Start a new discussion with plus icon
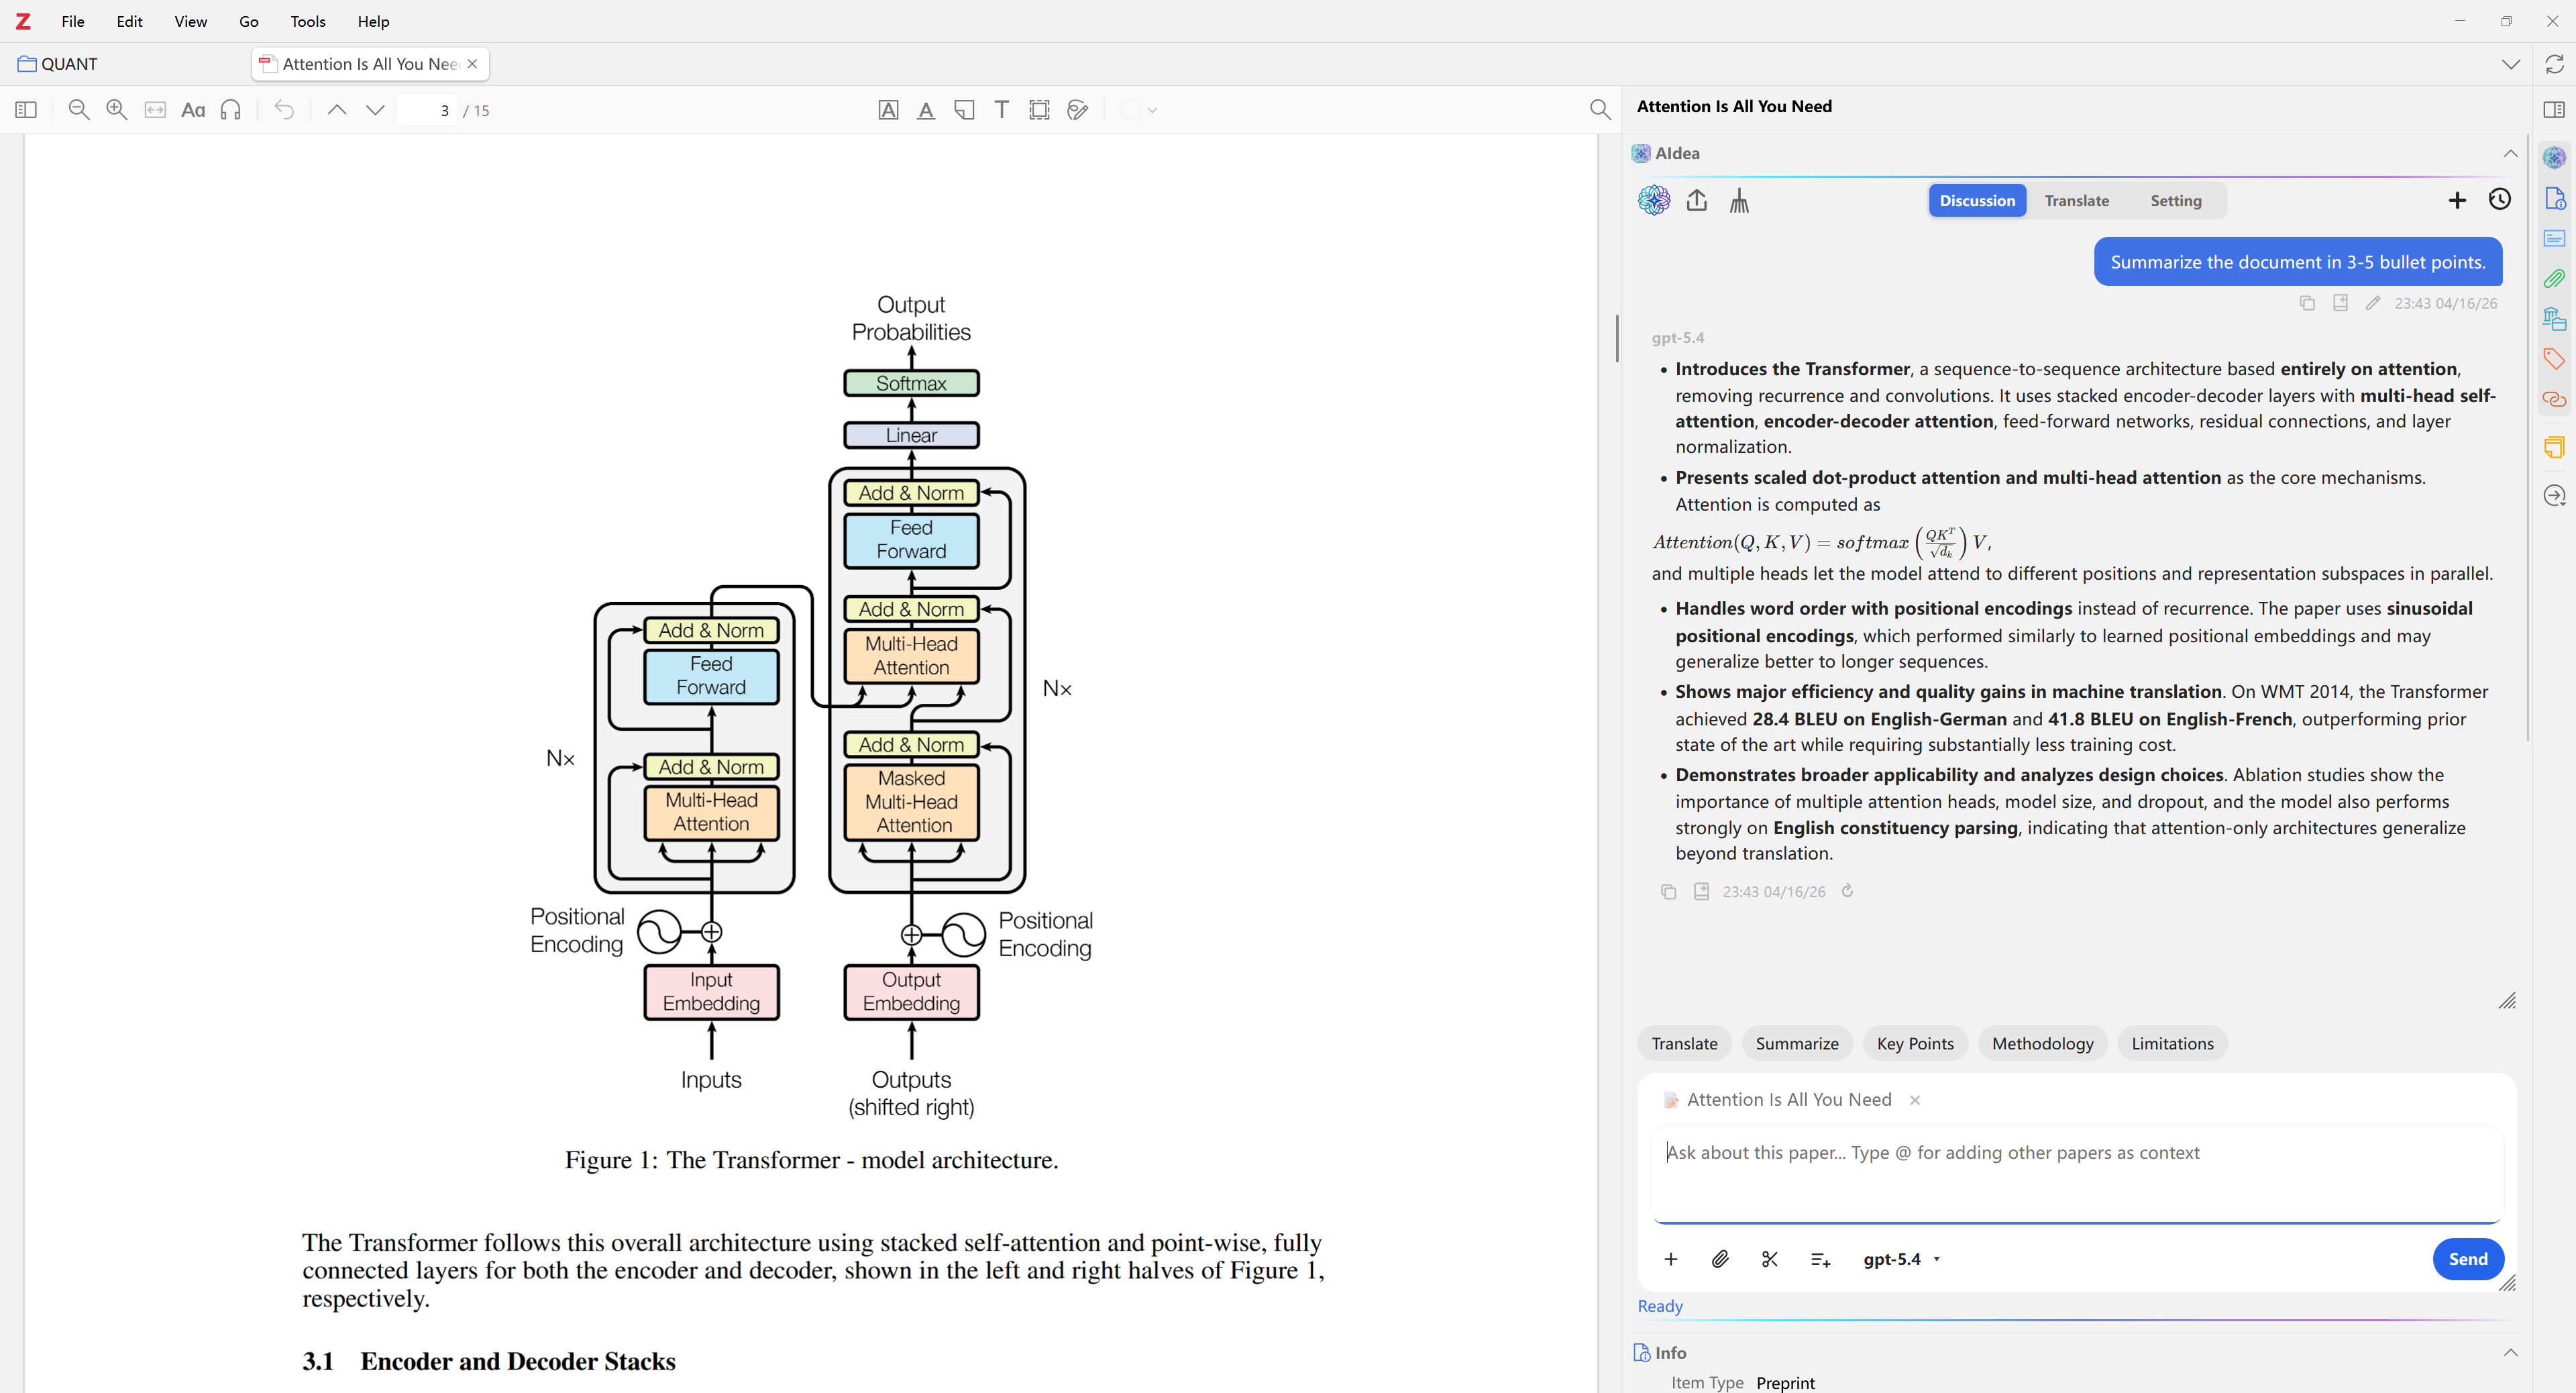The width and height of the screenshot is (2576, 1393). (x=2457, y=200)
